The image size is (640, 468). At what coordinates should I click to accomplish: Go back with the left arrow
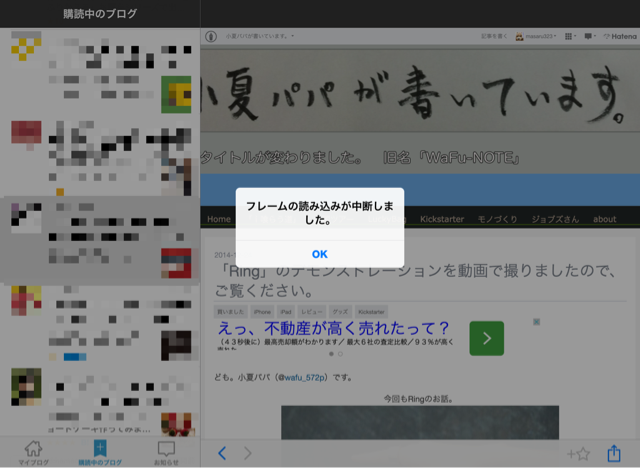tap(222, 453)
